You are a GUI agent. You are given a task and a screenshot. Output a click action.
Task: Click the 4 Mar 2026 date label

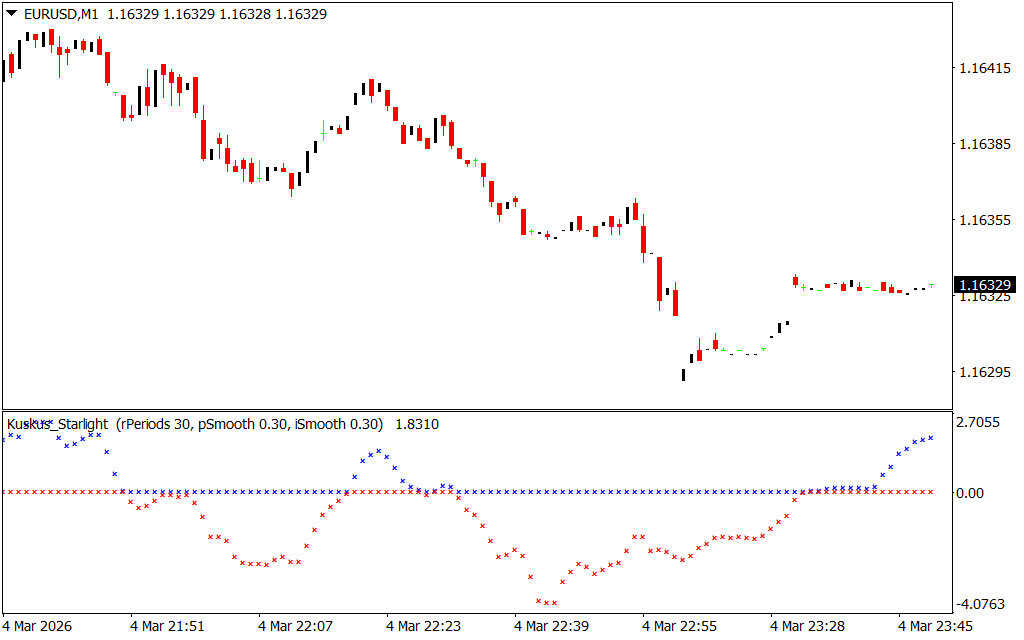pyautogui.click(x=37, y=626)
